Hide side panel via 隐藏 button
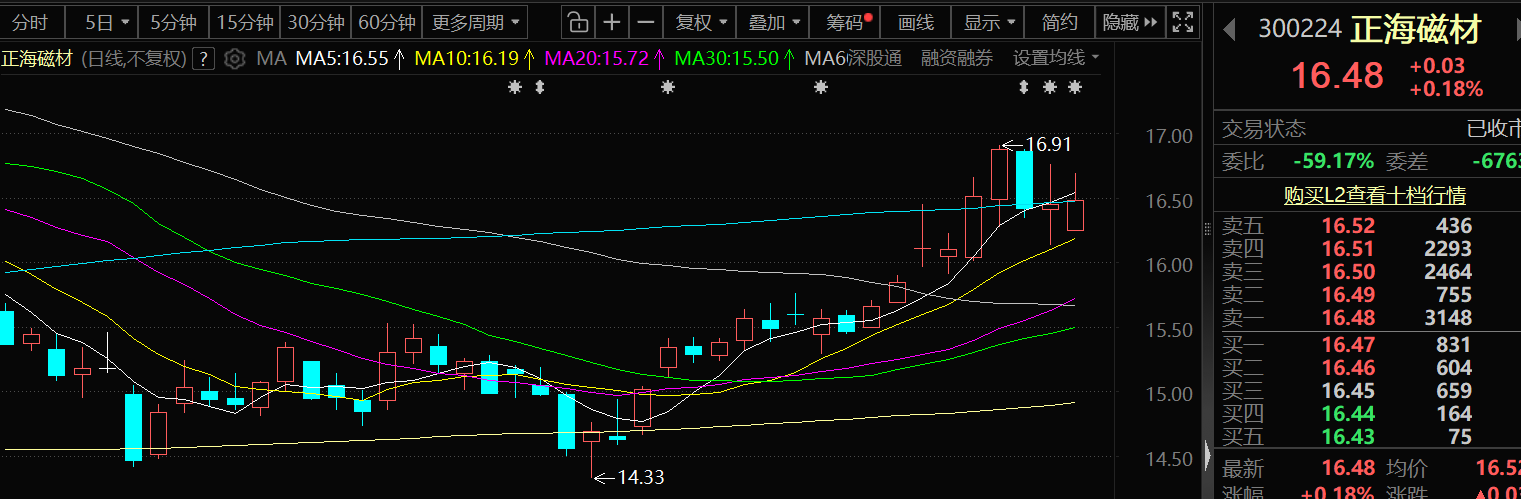This screenshot has width=1521, height=499. pyautogui.click(x=1131, y=22)
